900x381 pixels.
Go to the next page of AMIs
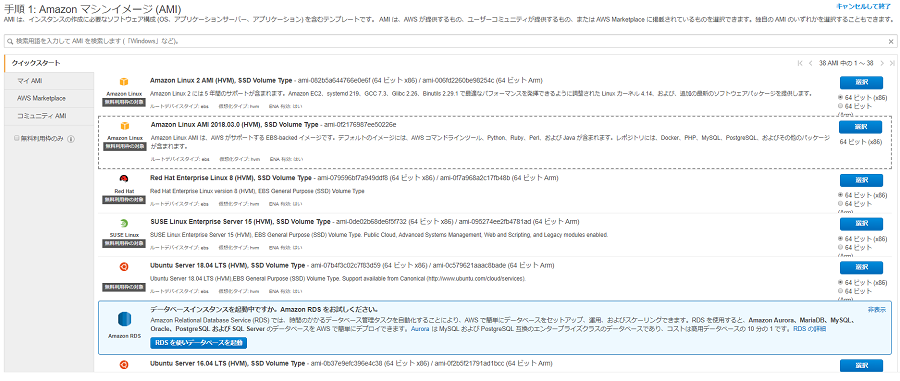[882, 63]
